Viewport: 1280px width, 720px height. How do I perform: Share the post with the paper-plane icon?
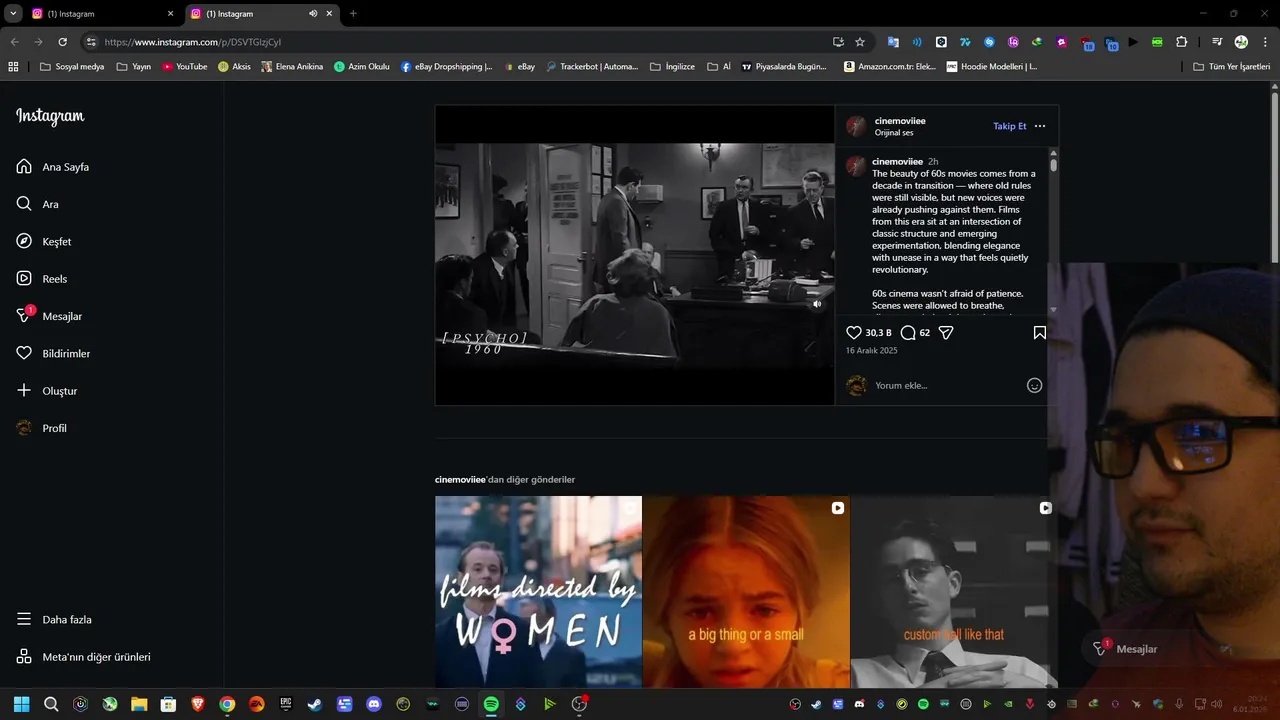[x=946, y=333]
